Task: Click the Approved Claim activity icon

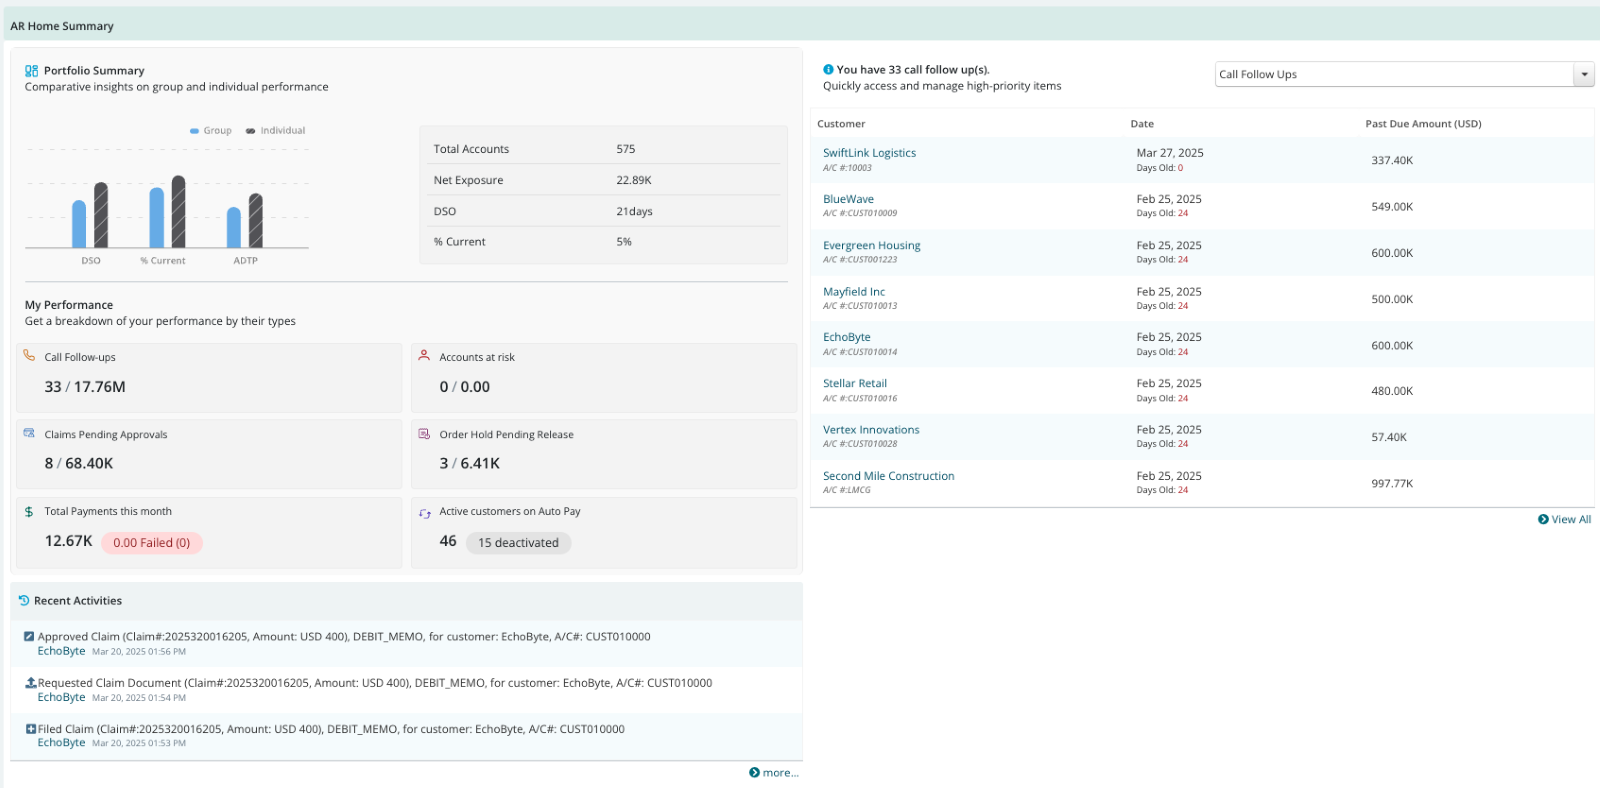Action: tap(29, 636)
